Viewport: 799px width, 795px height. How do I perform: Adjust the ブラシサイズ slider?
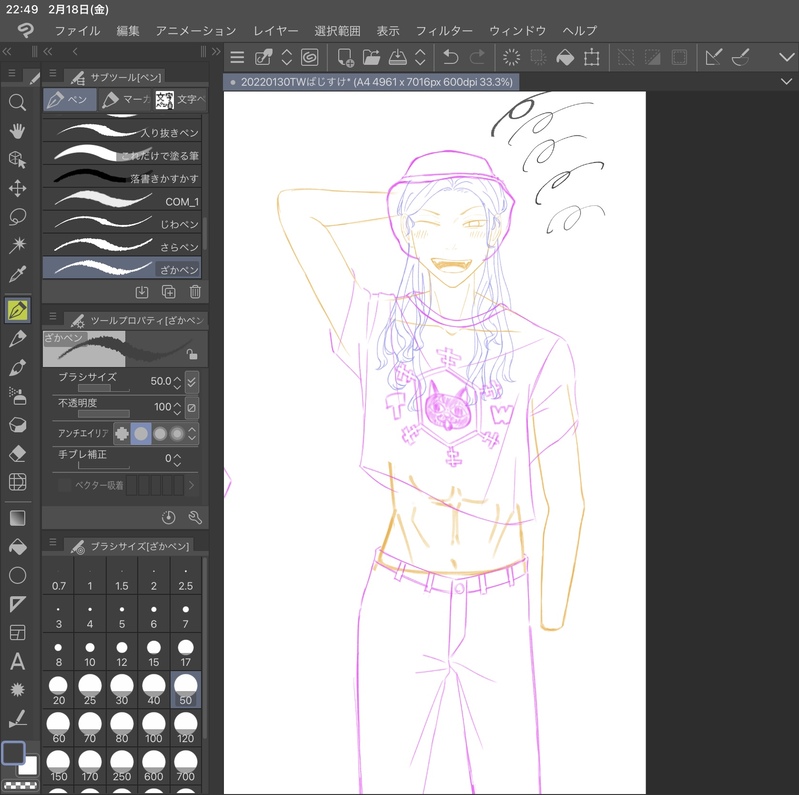tap(103, 388)
